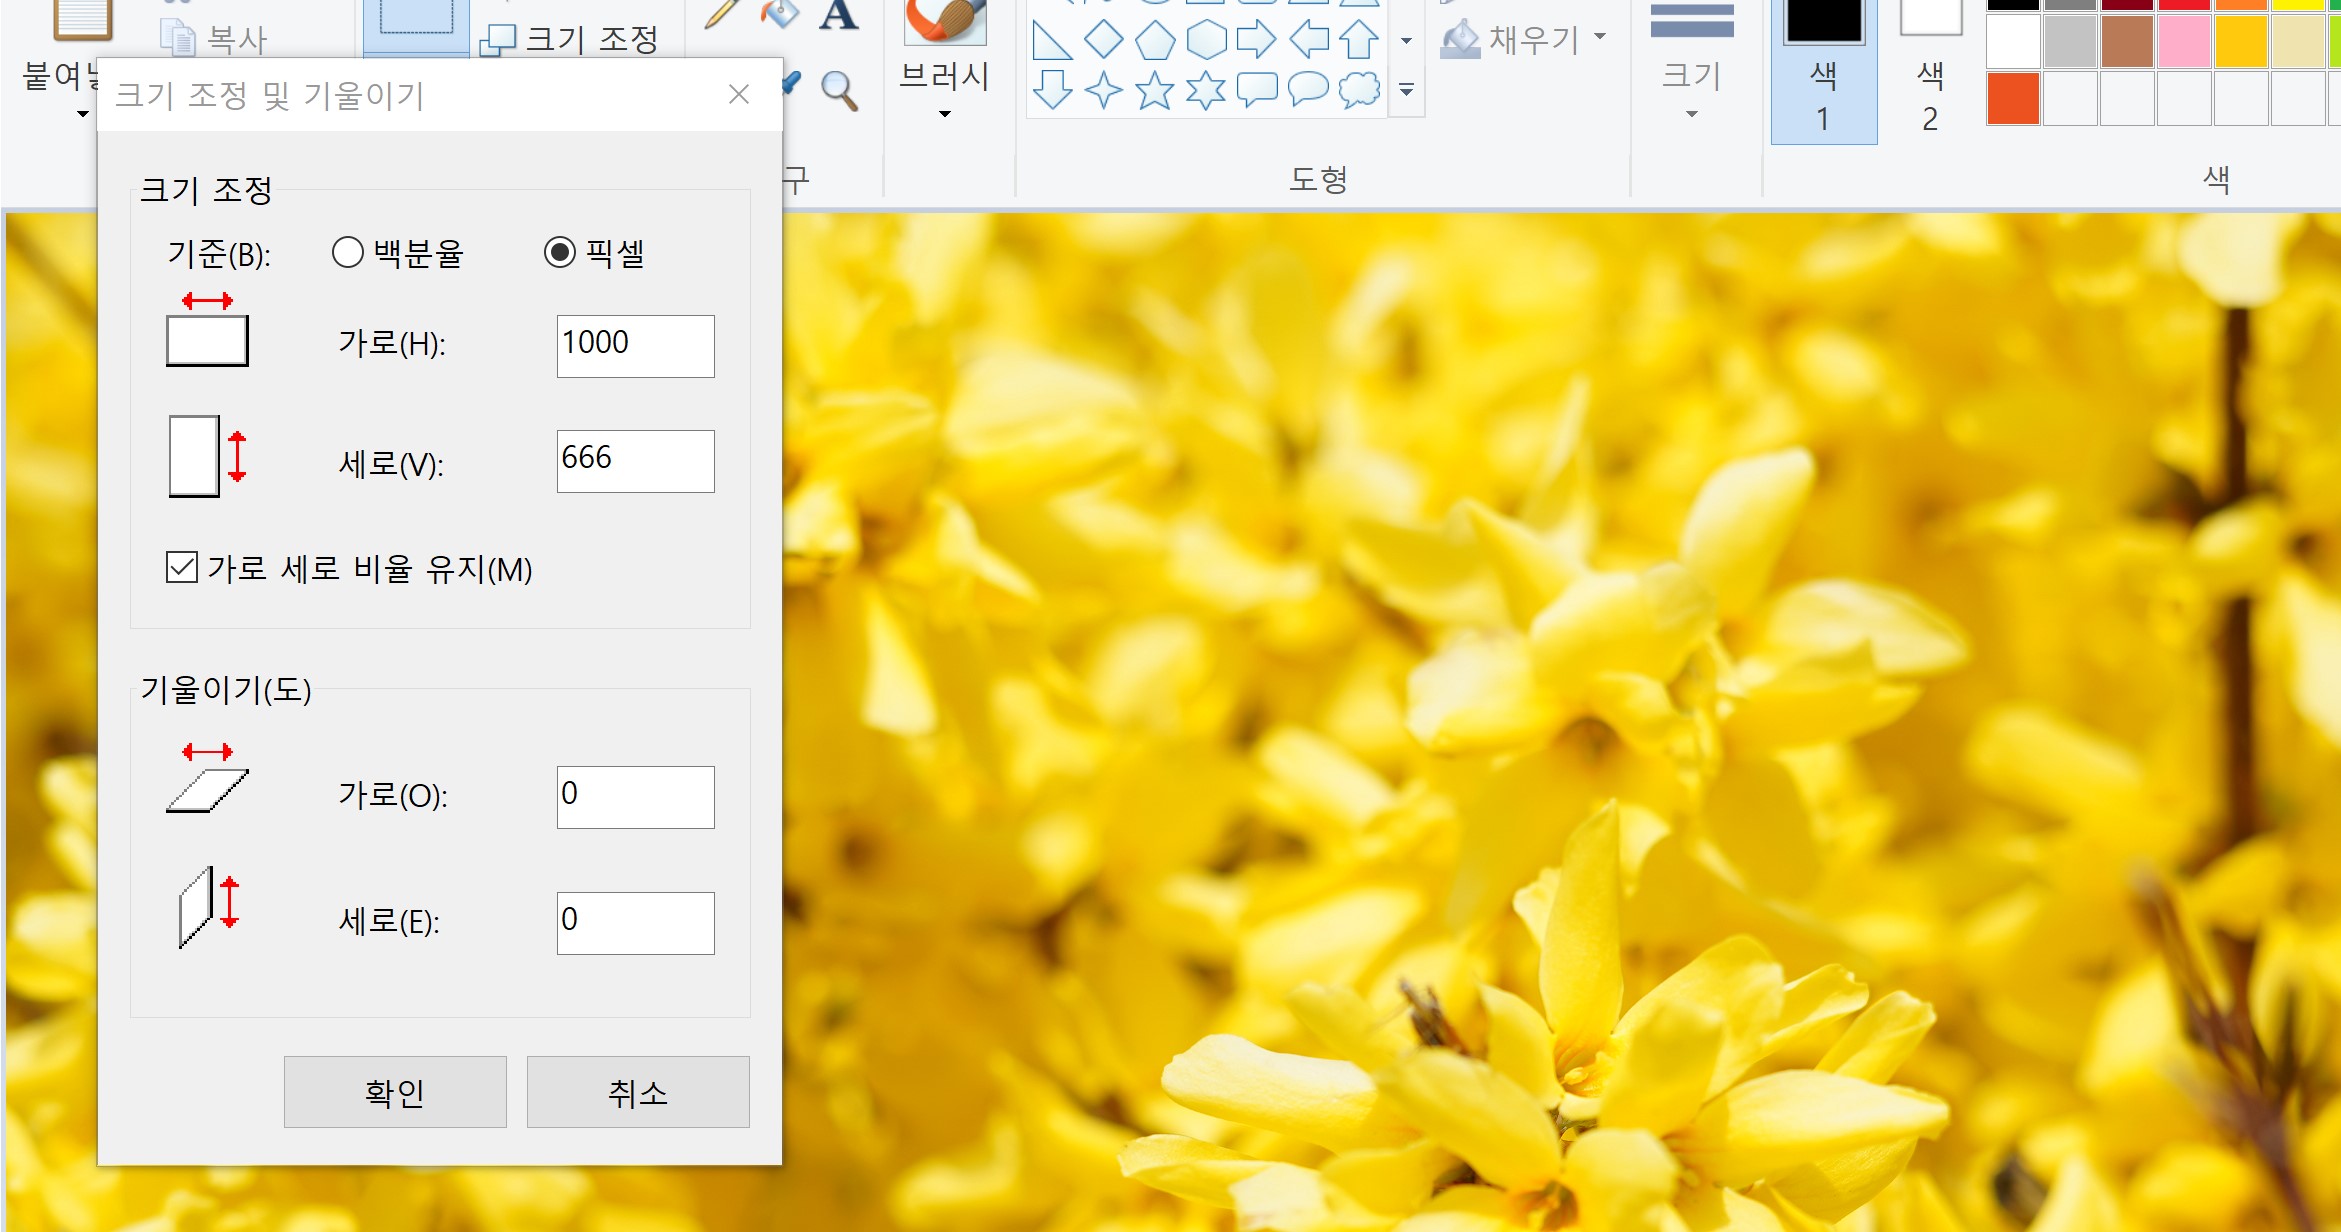Select the 픽셀 radio button

coord(559,253)
